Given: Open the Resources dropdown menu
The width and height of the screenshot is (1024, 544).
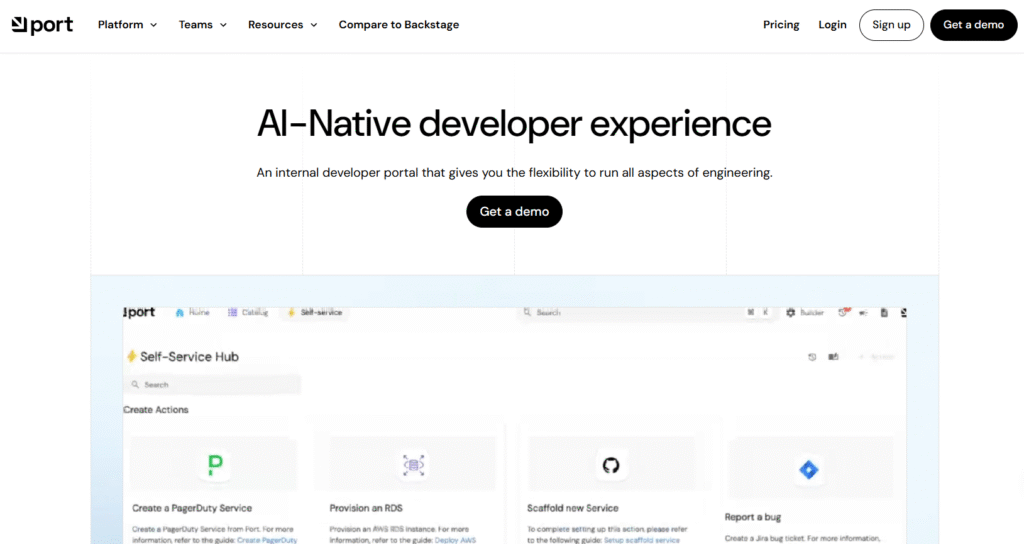Looking at the screenshot, I should click(282, 25).
